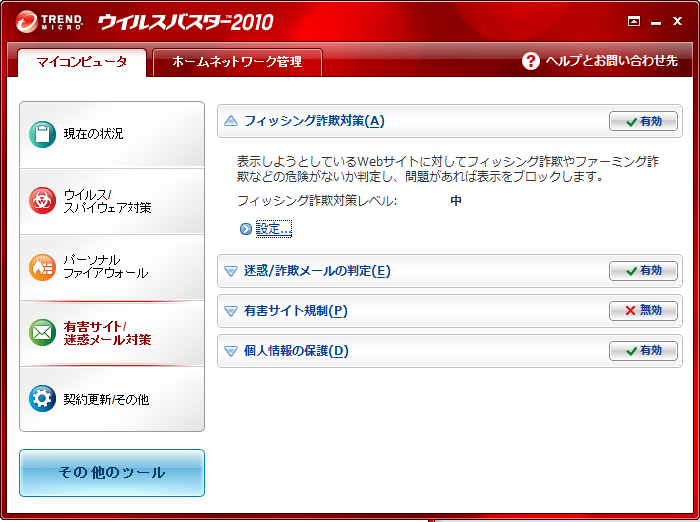700x522 pixels.
Task: Click the compact view window icon in title bar
Action: pyautogui.click(x=634, y=21)
